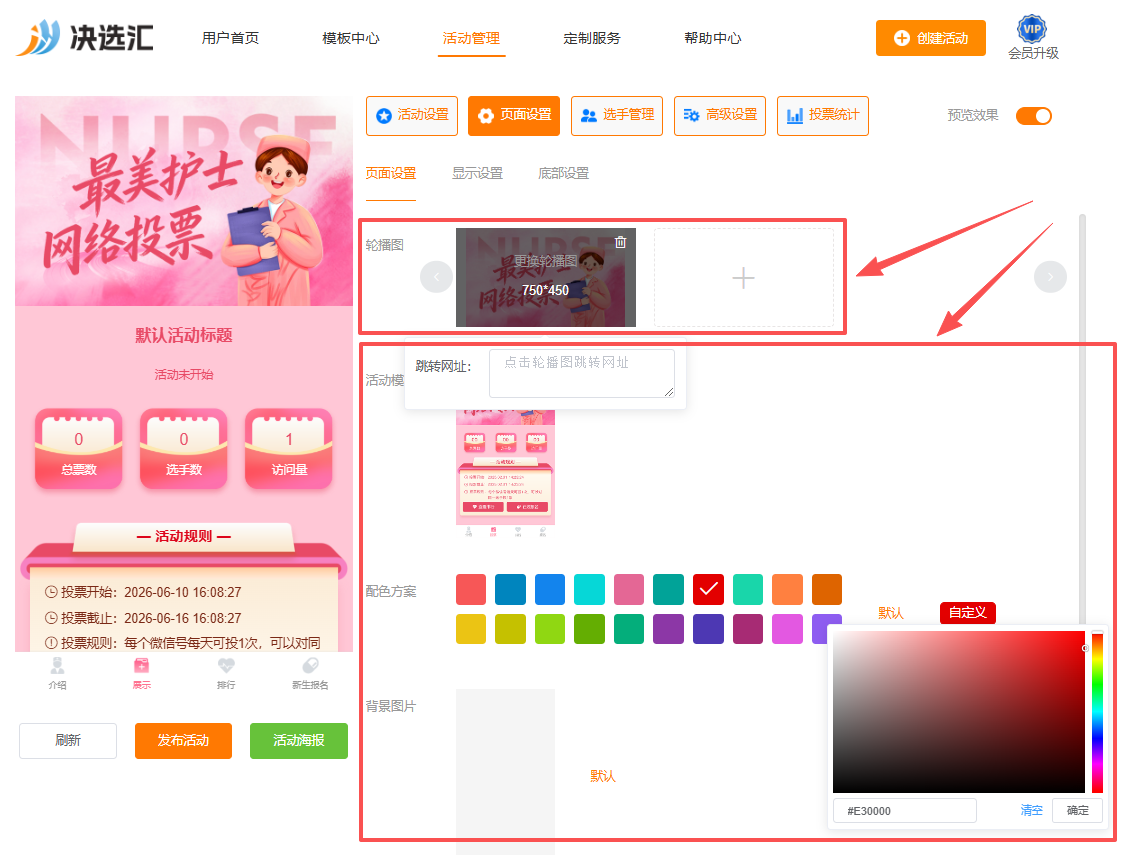
Task: Click the 投票开始 time line
Action: click(x=143, y=592)
